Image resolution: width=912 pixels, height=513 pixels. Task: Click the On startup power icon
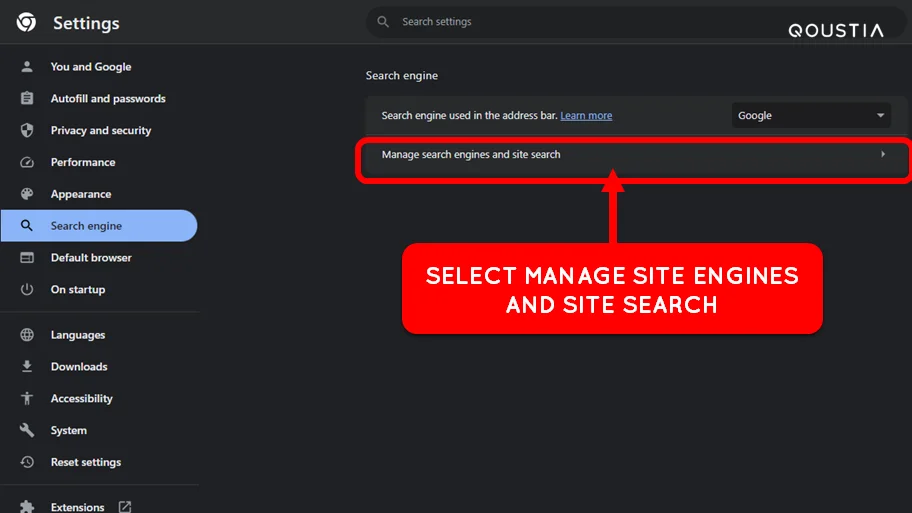click(x=27, y=289)
